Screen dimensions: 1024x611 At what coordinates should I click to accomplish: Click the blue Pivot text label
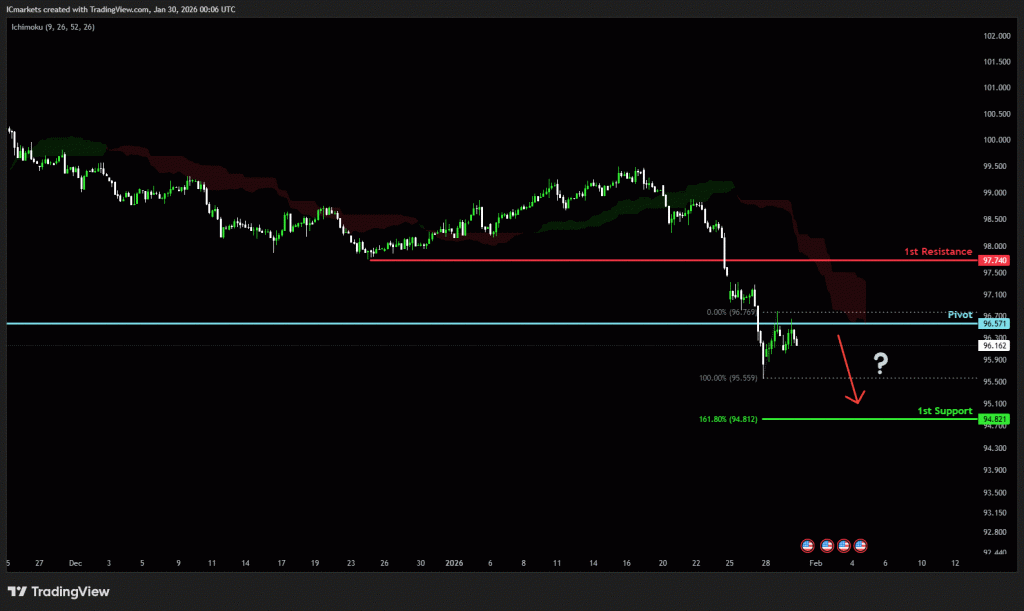(960, 314)
